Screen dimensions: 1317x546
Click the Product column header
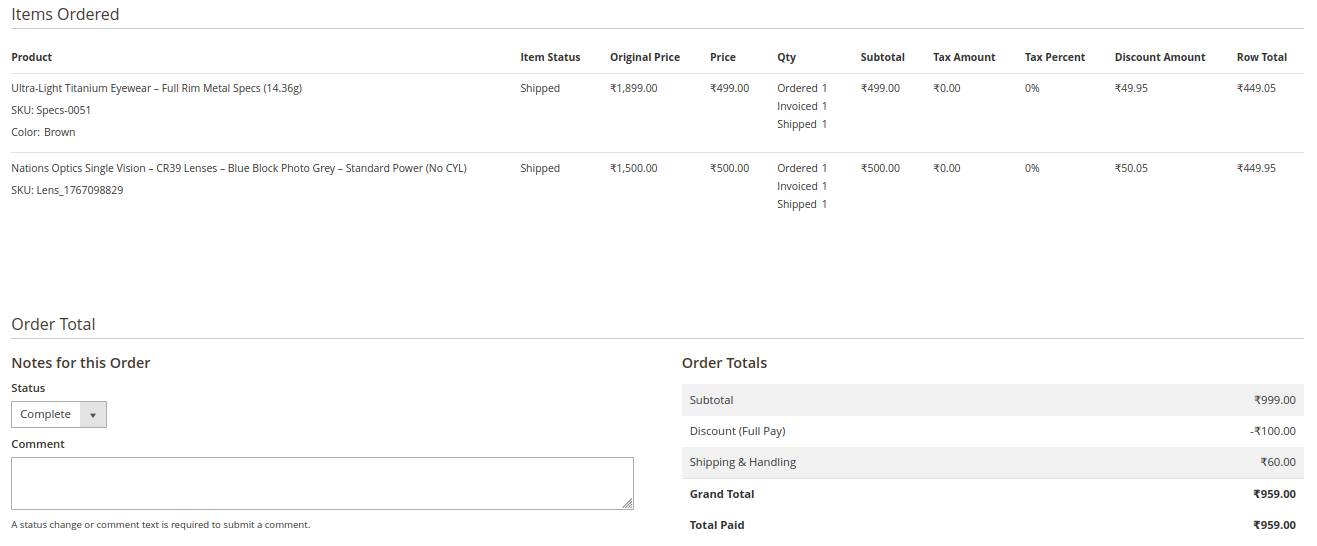click(32, 57)
